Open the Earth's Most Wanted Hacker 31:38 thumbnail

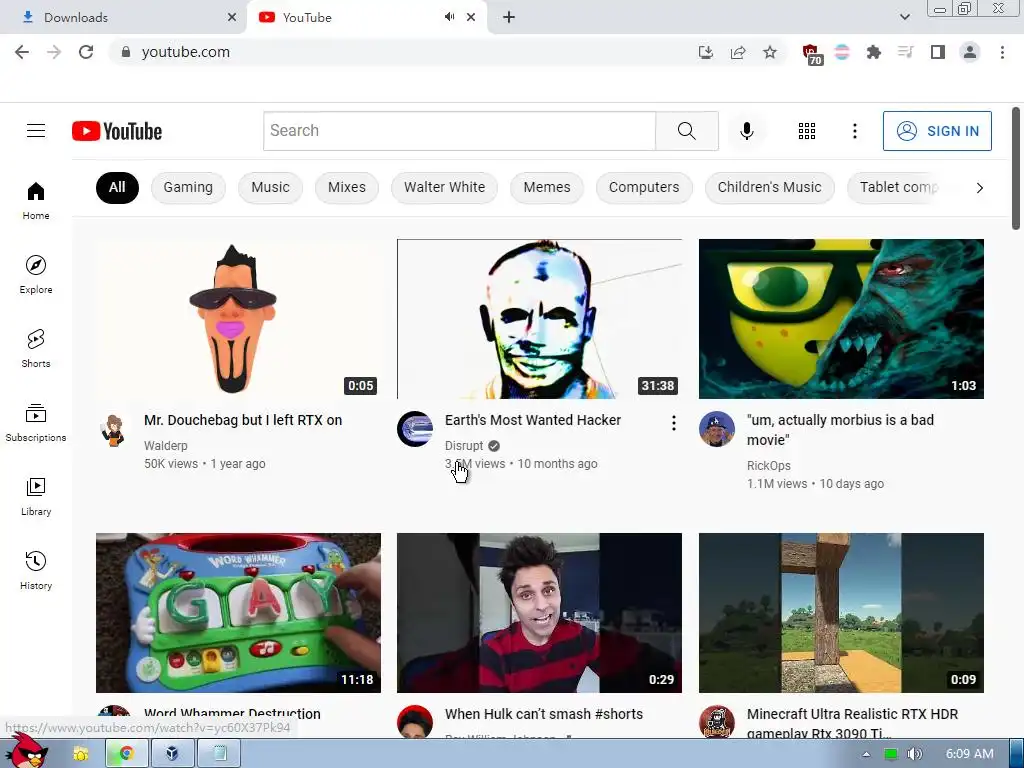[539, 319]
